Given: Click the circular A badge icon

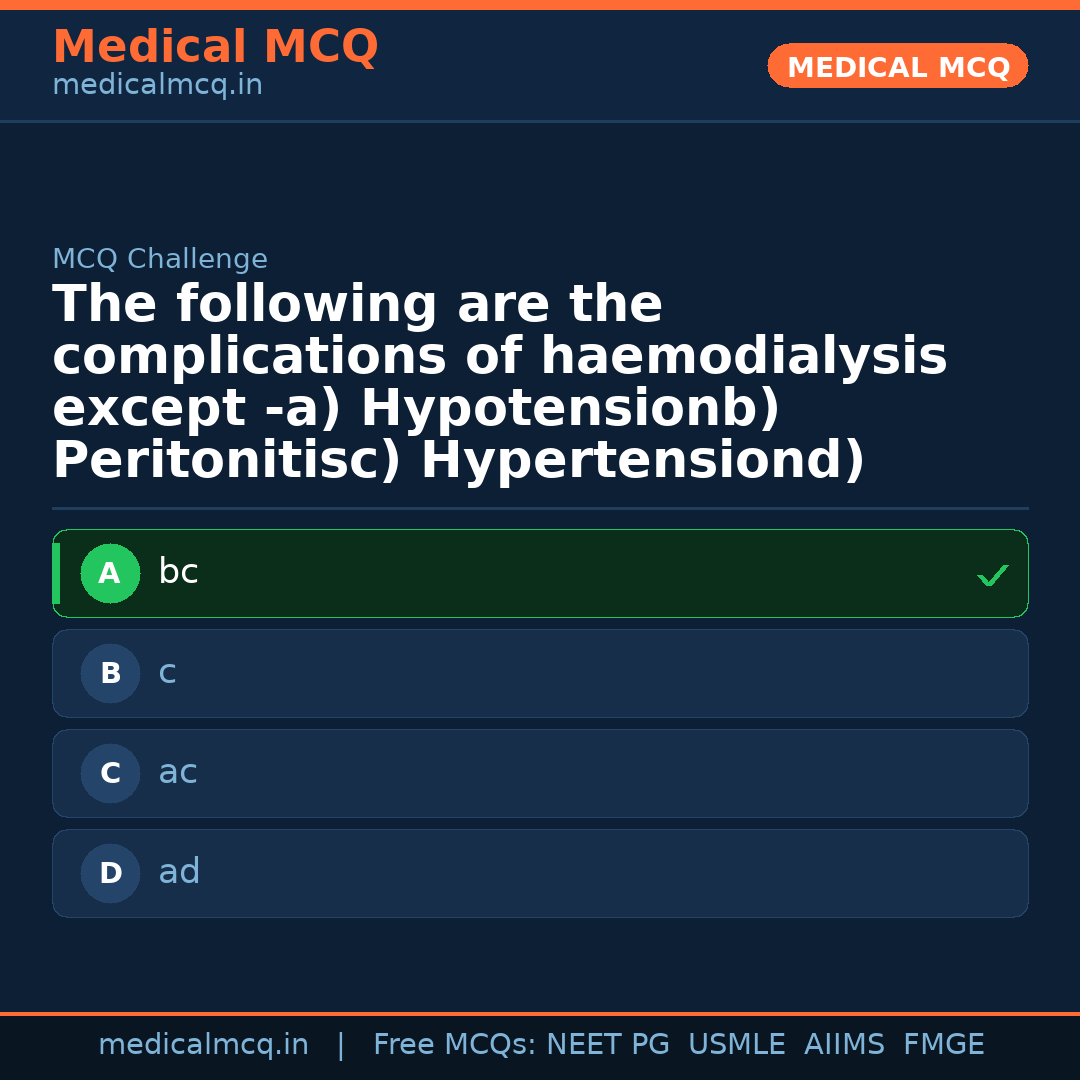Looking at the screenshot, I should (110, 573).
